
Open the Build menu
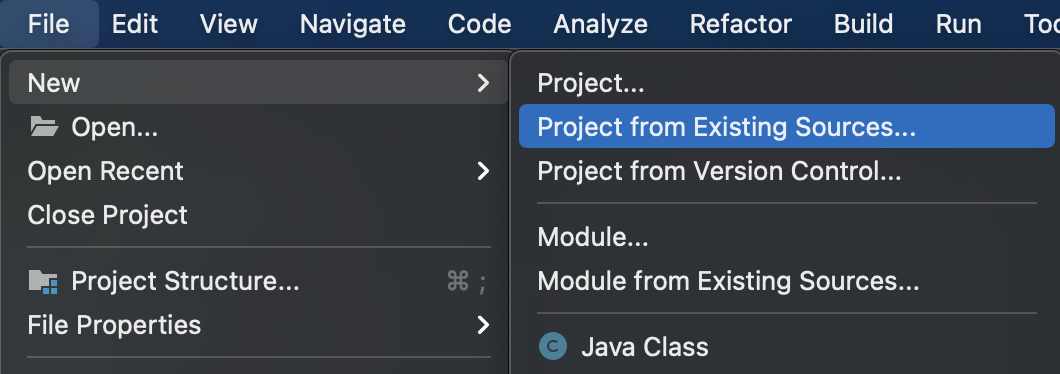click(x=863, y=24)
